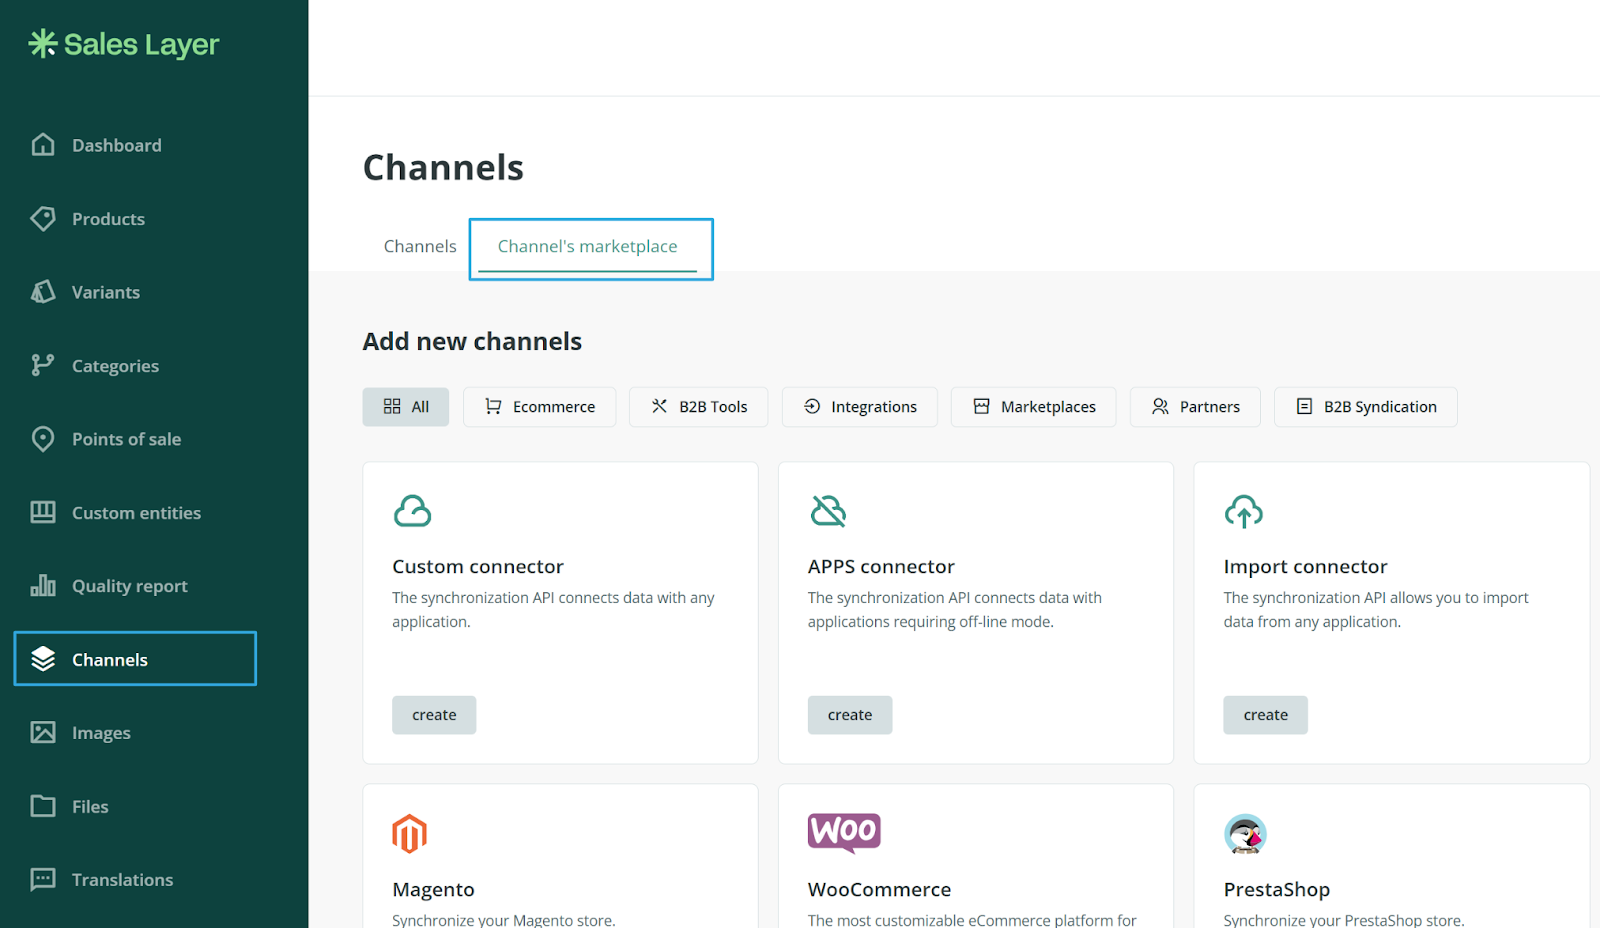Create a Custom connector
Screen dimensions: 1600x928
434,715
